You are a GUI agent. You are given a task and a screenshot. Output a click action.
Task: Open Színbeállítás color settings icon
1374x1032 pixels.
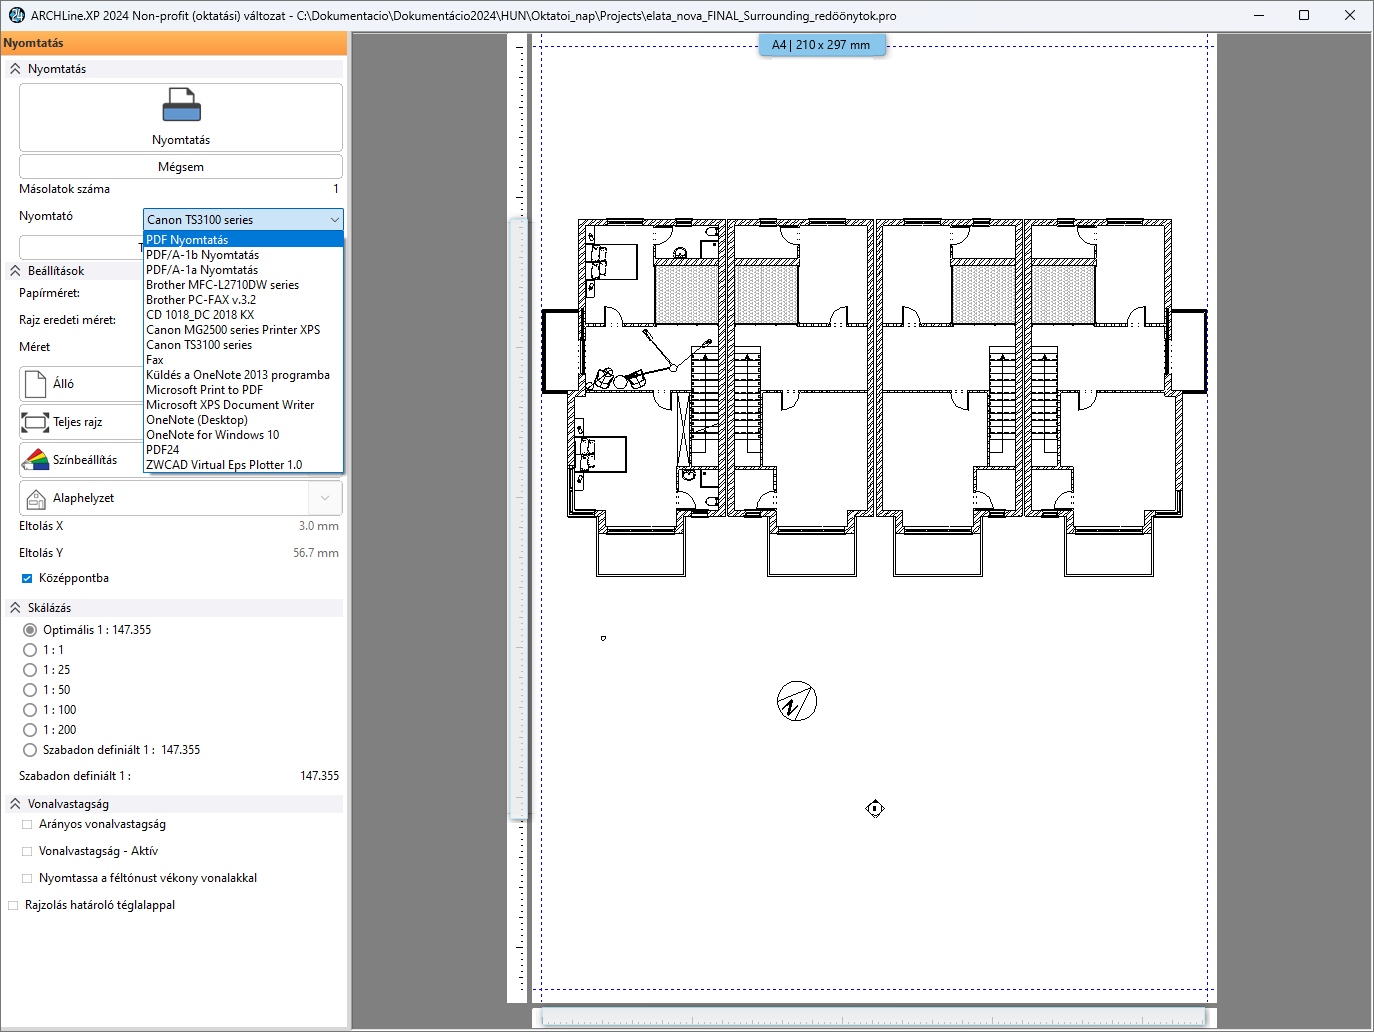pos(36,460)
